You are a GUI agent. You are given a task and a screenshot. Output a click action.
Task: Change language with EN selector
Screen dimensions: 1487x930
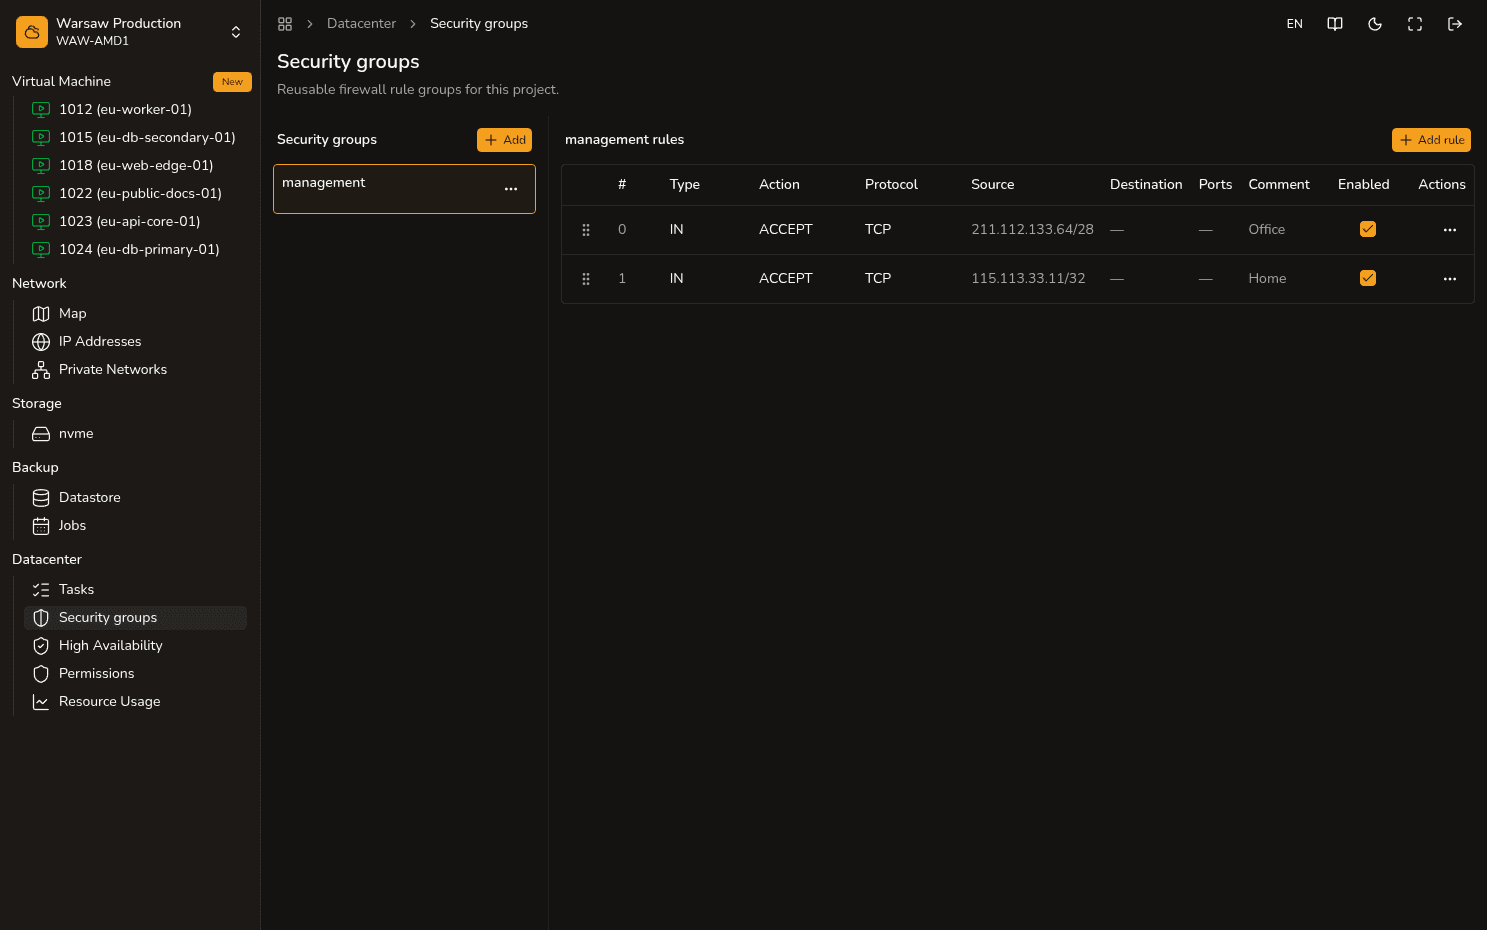click(1295, 24)
